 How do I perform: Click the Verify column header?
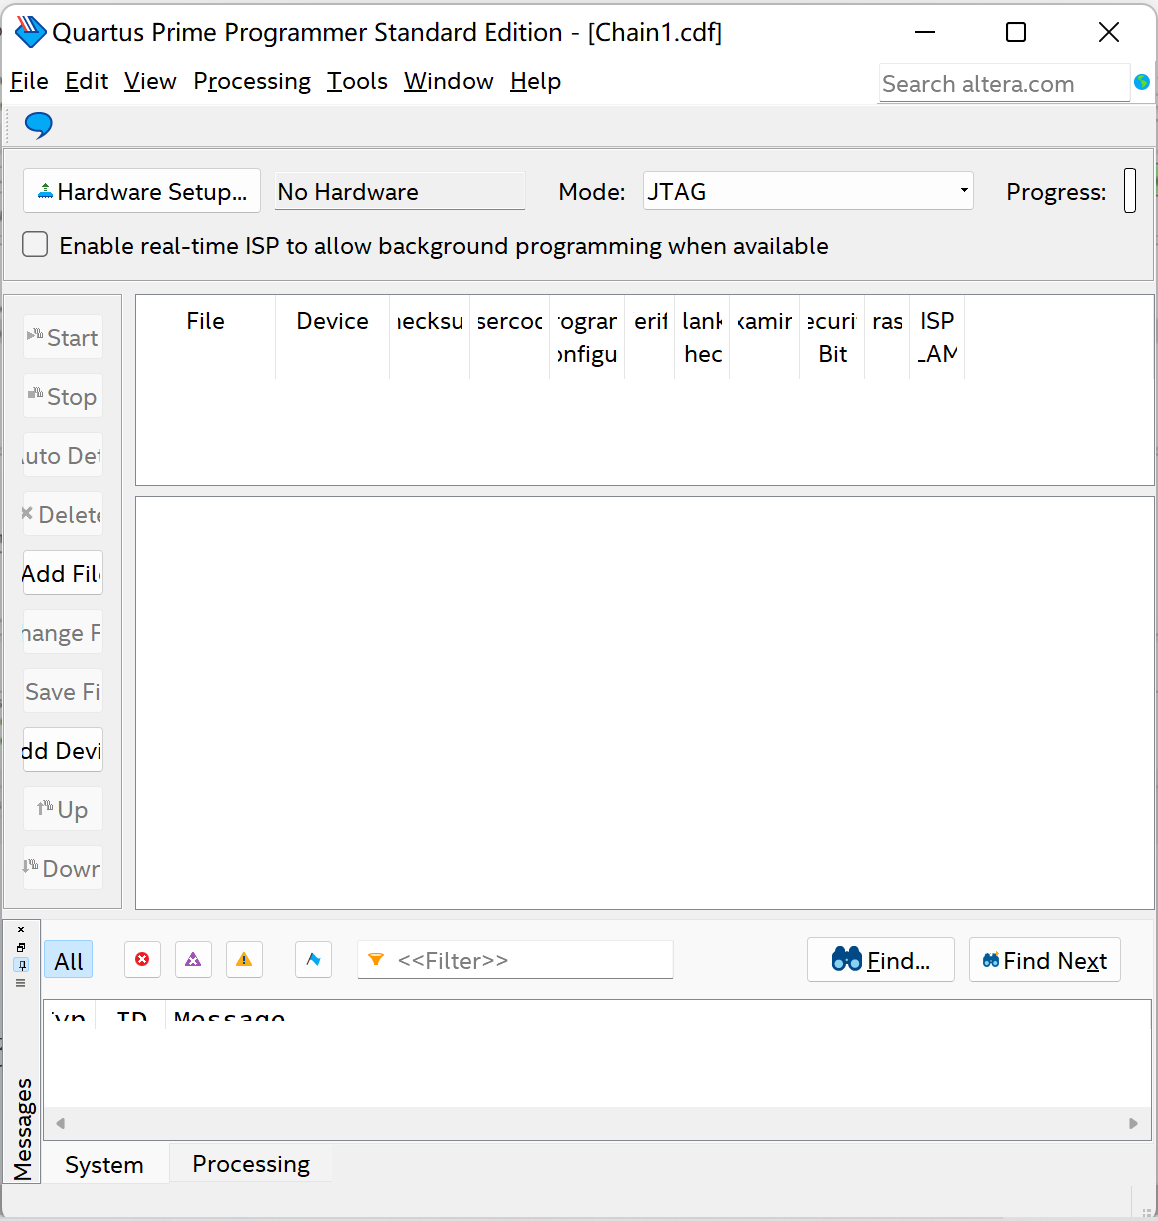tap(650, 337)
